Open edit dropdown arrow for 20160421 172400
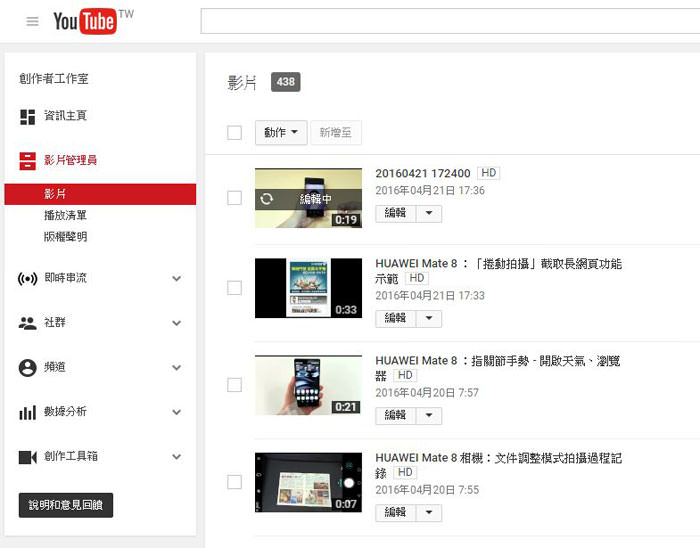 (x=428, y=213)
